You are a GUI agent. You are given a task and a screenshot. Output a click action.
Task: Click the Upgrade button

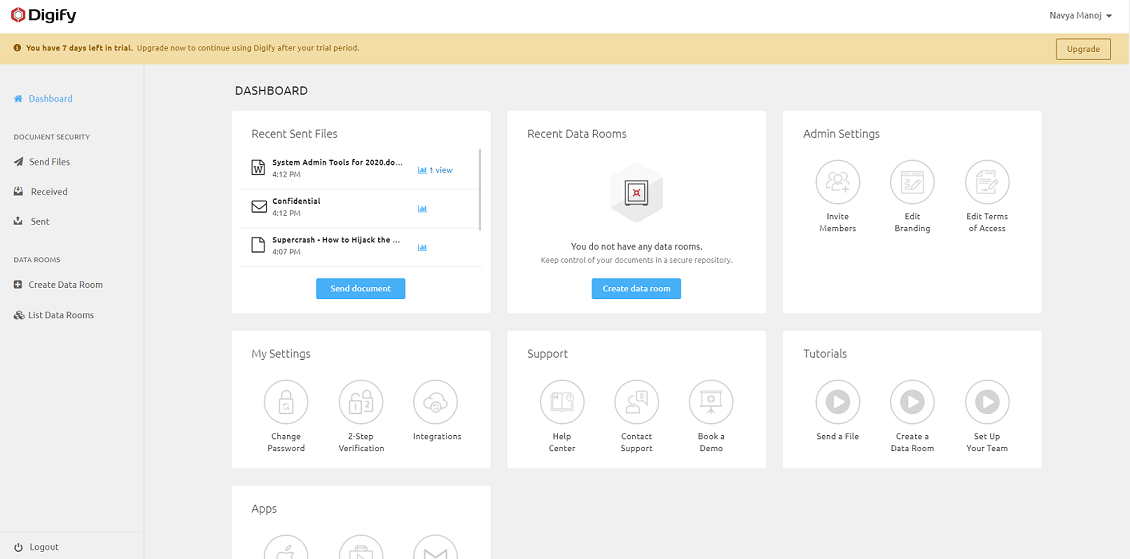[1083, 49]
